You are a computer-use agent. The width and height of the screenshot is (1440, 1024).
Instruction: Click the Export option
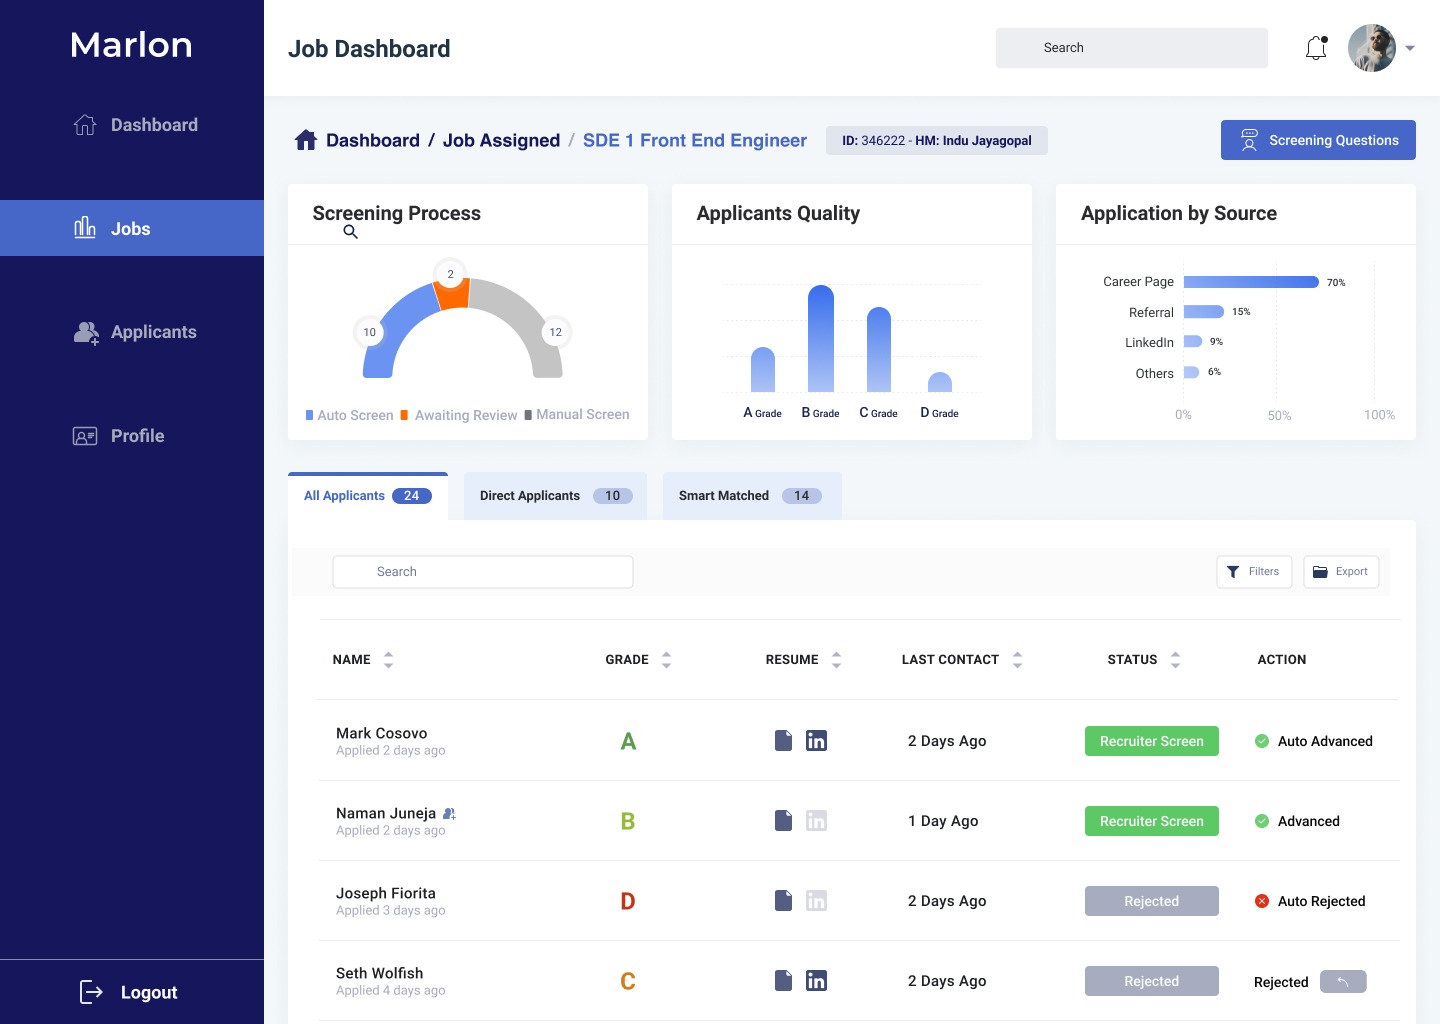(x=1341, y=571)
